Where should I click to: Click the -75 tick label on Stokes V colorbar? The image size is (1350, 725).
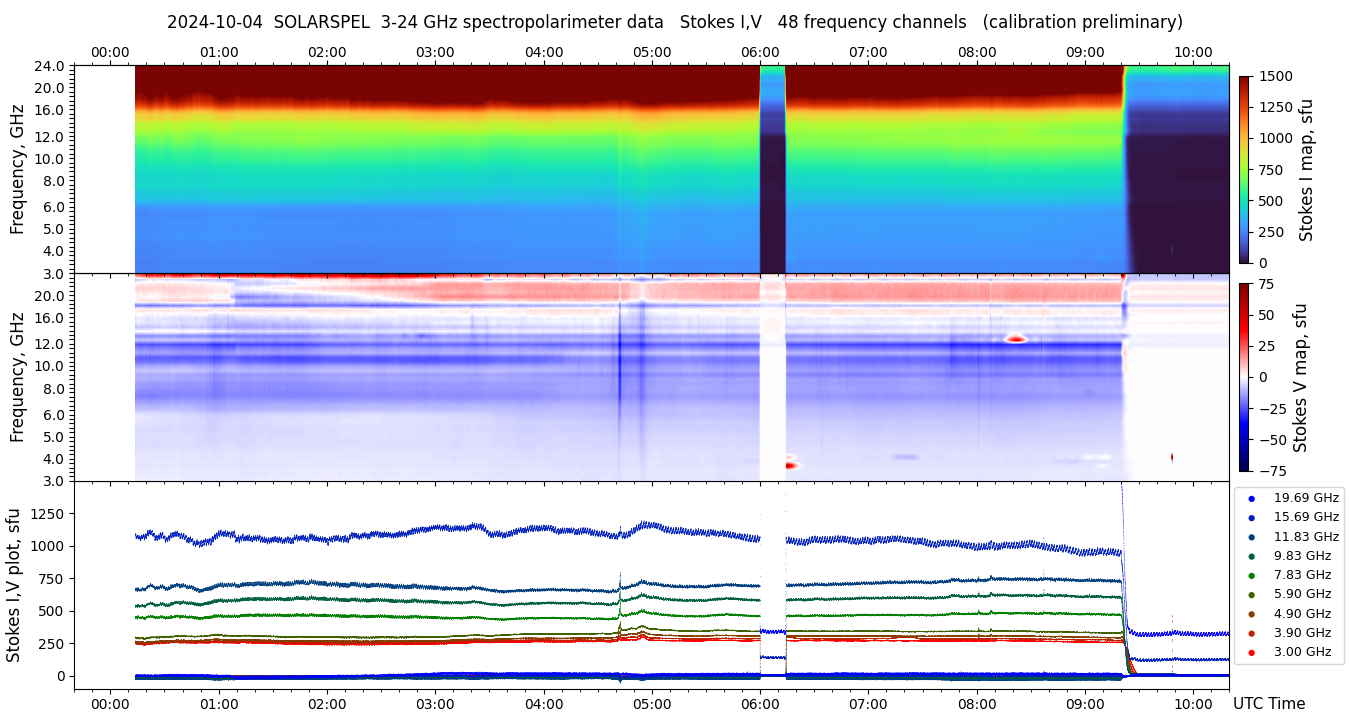[x=1271, y=470]
